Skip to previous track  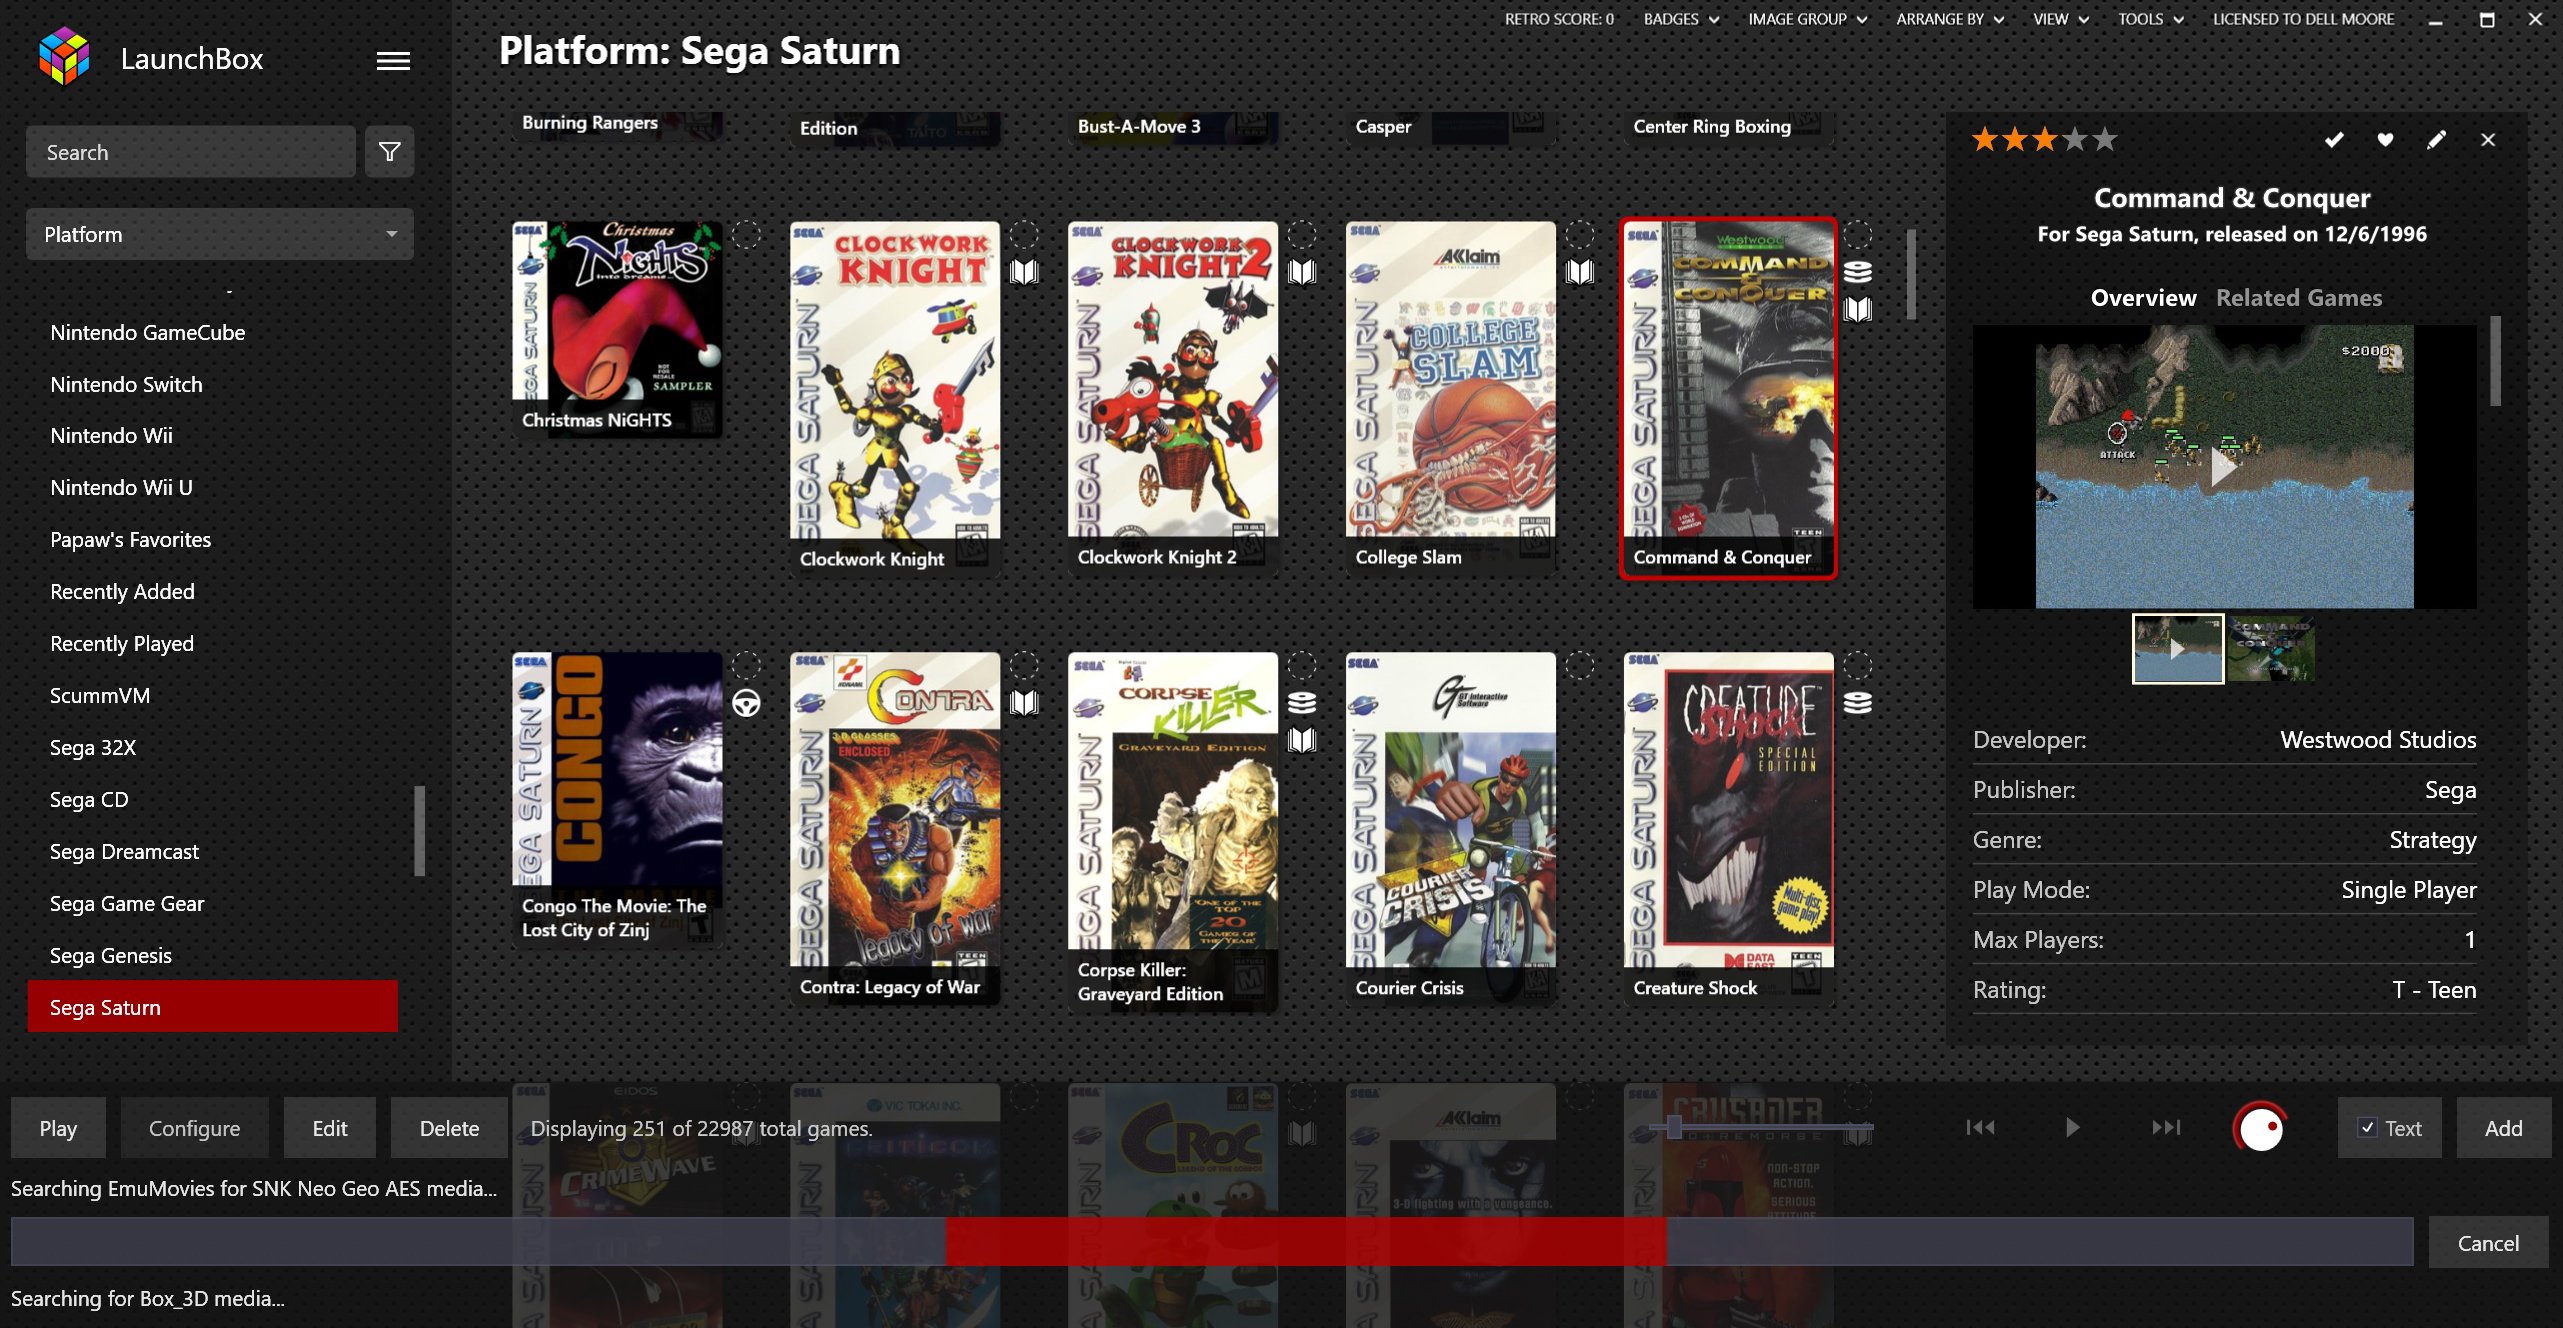click(x=1980, y=1128)
